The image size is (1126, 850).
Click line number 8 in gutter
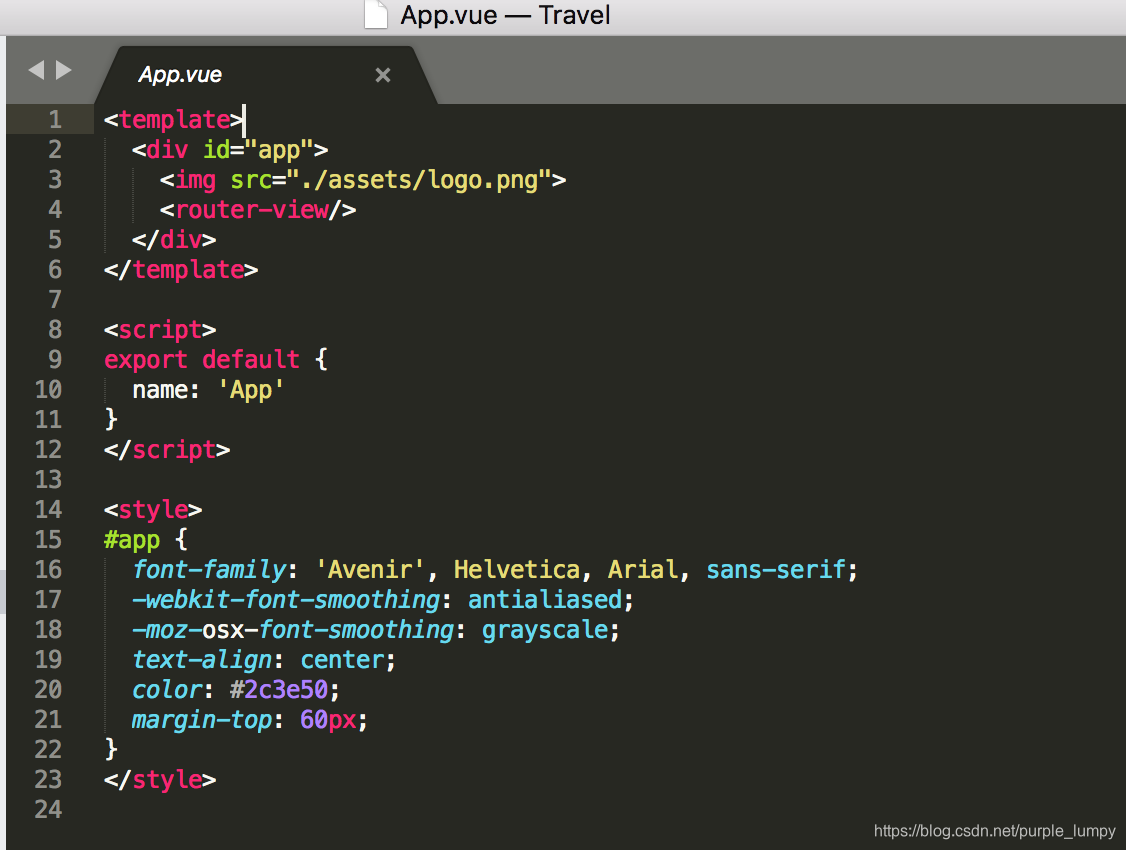[x=55, y=330]
